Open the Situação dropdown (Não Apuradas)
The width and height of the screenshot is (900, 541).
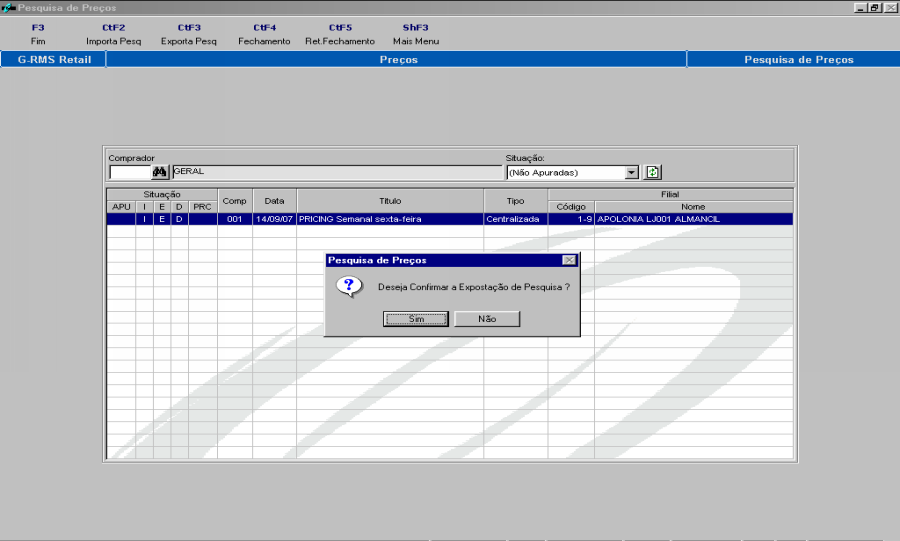pyautogui.click(x=631, y=173)
